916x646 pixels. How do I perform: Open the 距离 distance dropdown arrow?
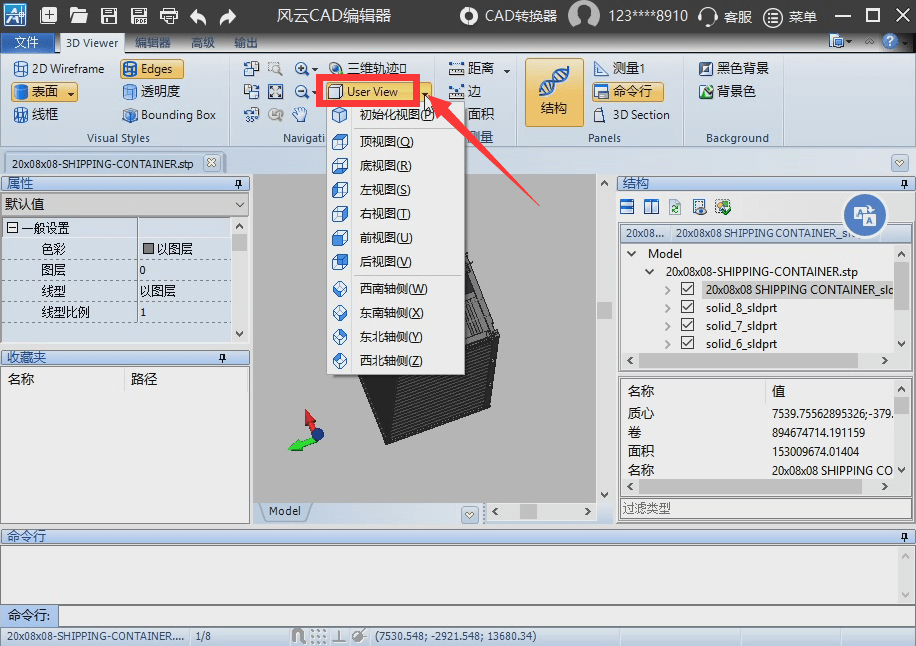[506, 70]
